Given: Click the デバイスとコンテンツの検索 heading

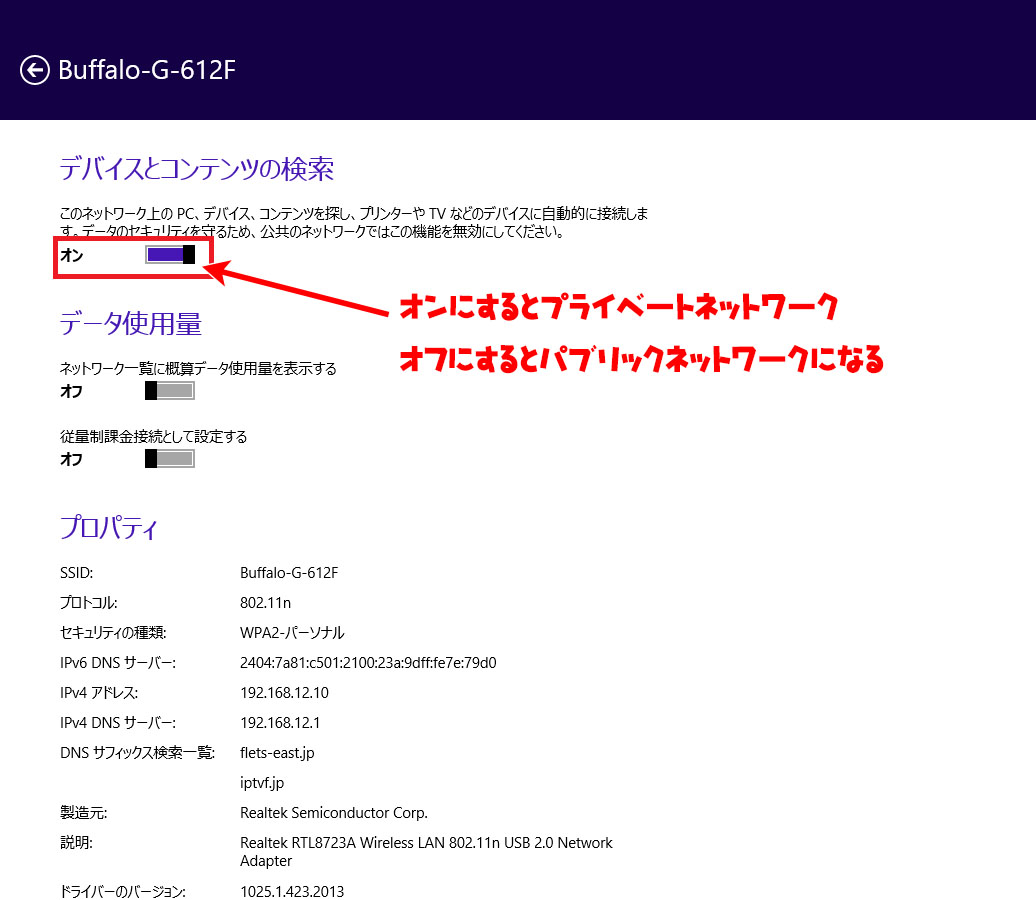Looking at the screenshot, I should [197, 169].
